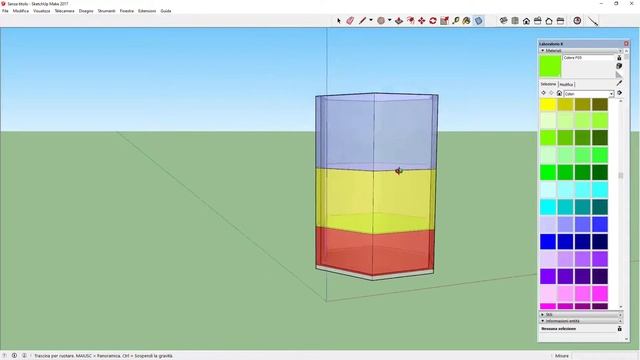Viewport: 640px width, 360px height.
Task: Choose the dark olive swatch
Action: (x=600, y=104)
